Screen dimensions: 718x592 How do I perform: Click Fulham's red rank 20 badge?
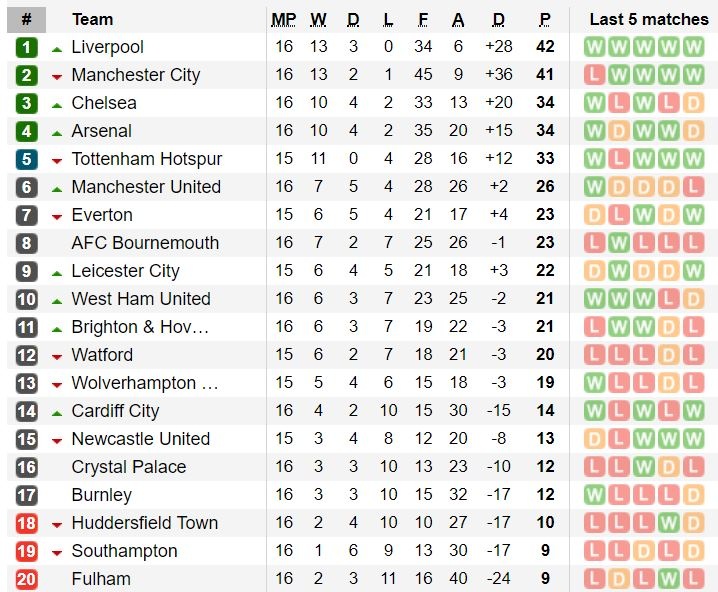(x=26, y=579)
